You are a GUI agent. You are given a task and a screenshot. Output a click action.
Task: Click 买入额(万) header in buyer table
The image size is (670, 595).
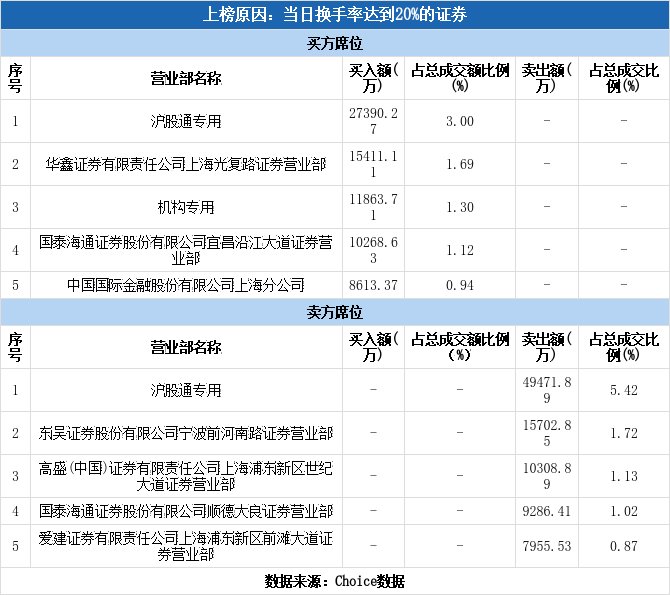point(373,78)
